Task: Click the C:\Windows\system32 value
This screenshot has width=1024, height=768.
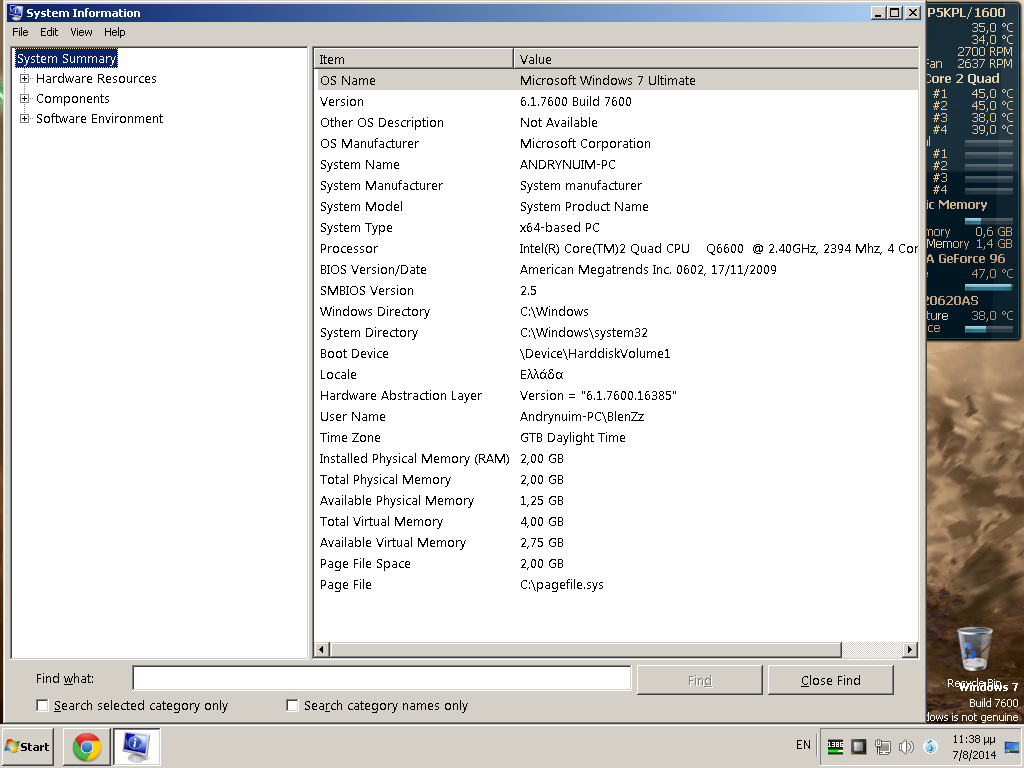Action: coord(584,332)
